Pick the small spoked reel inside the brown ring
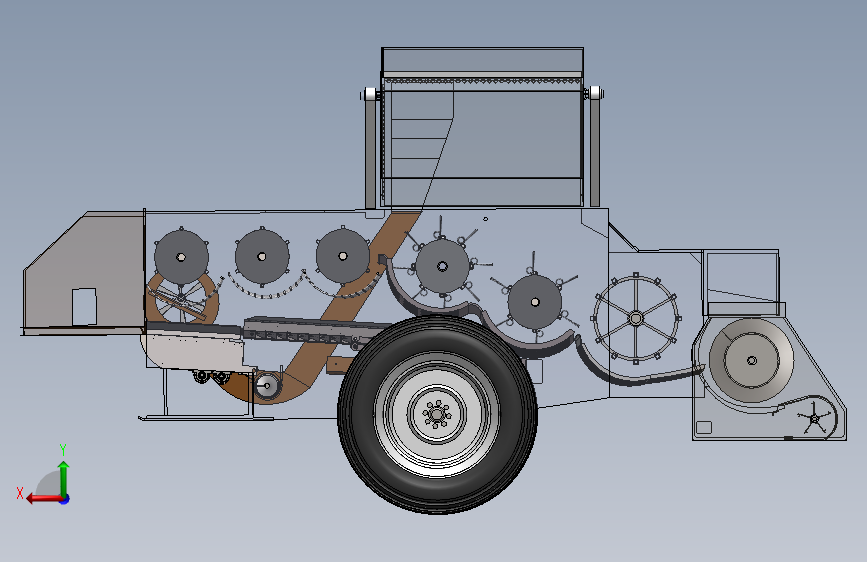This screenshot has height=562, width=867. pyautogui.click(x=181, y=300)
